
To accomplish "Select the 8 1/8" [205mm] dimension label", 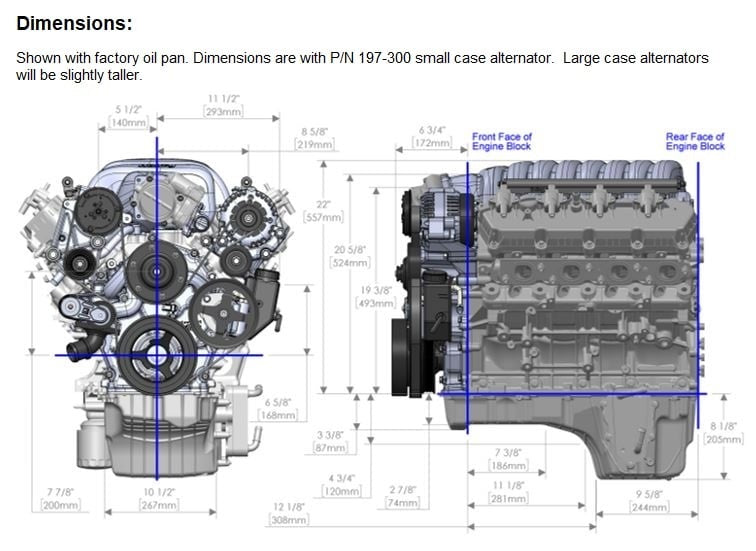I will tap(723, 432).
